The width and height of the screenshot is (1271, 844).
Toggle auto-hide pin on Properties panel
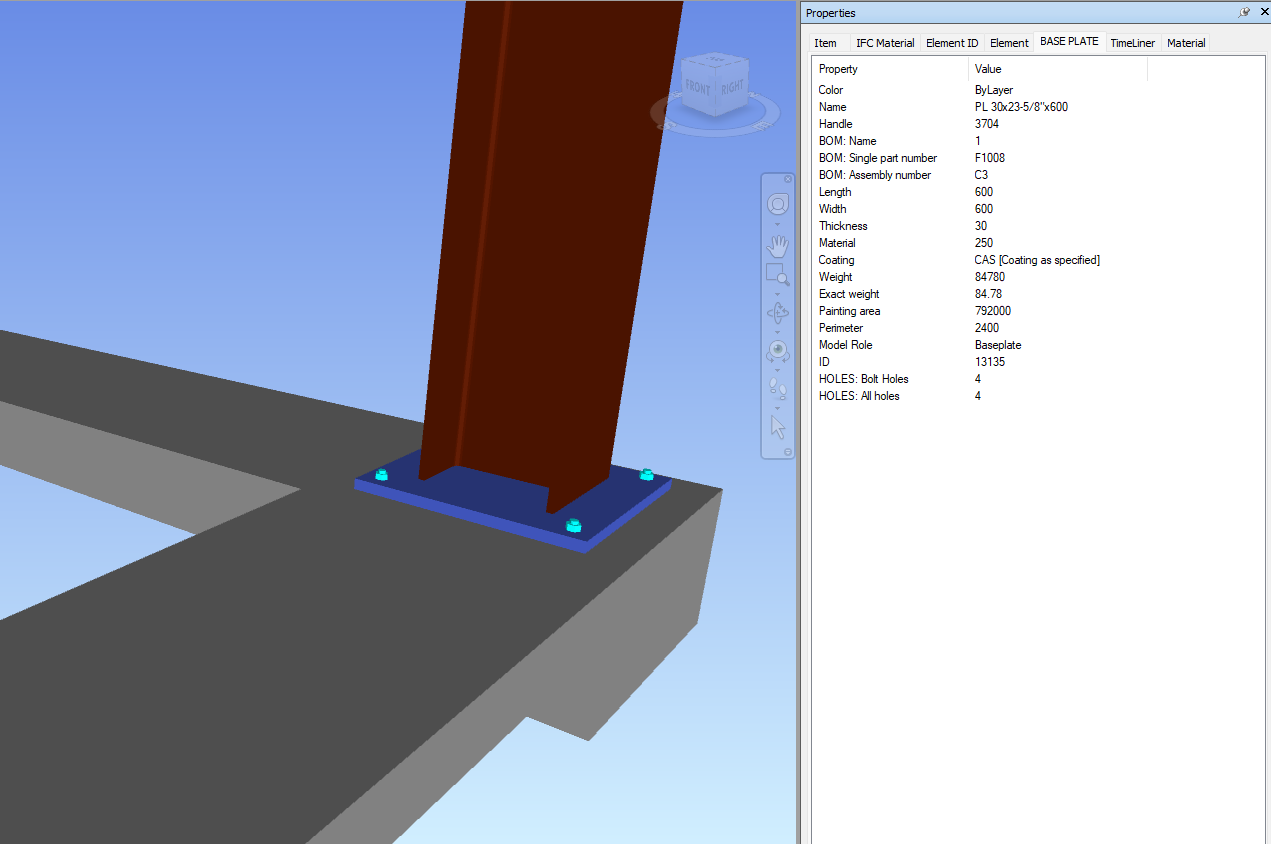(x=1244, y=12)
